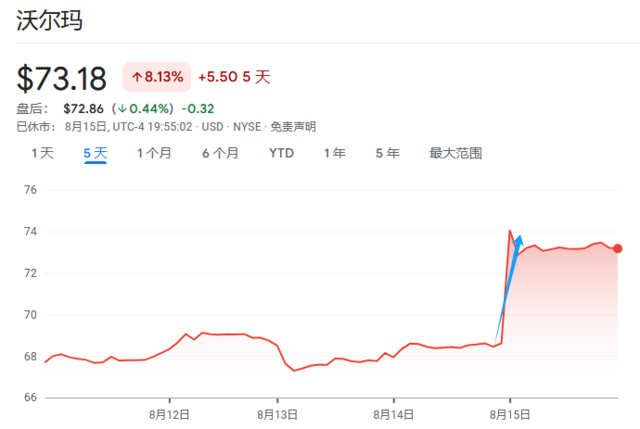Click the UTC-4 19:55:02 timestamp
Image resolution: width=640 pixels, height=429 pixels.
(x=152, y=127)
